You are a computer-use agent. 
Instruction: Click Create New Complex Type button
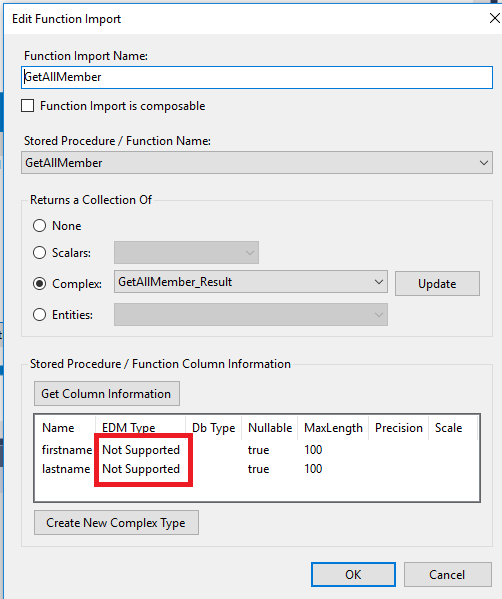click(x=116, y=522)
